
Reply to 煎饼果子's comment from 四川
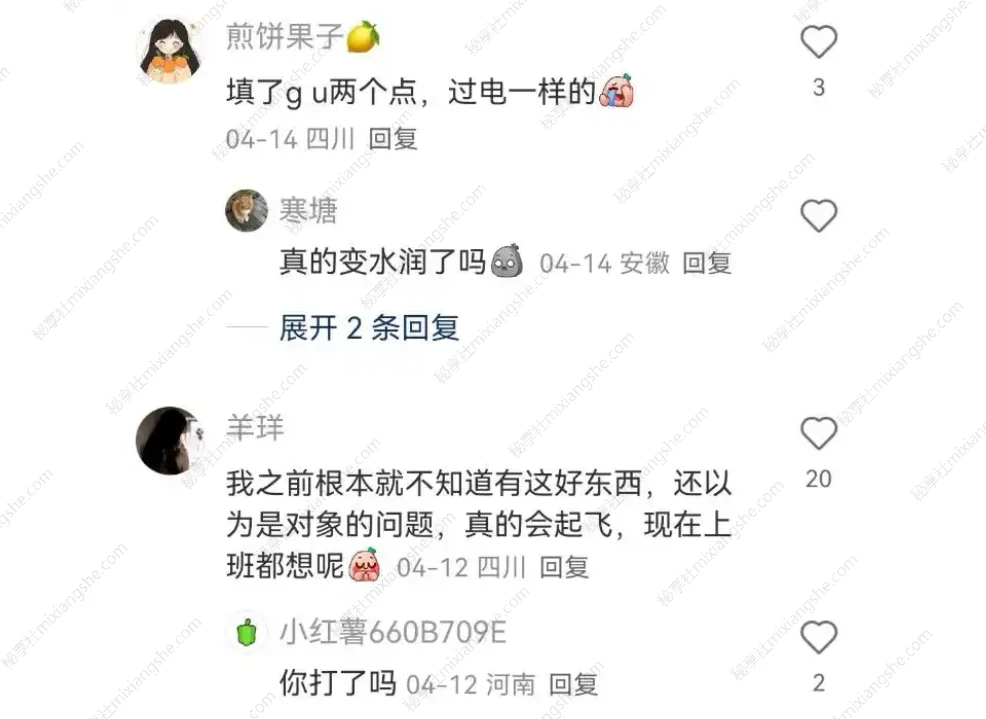(392, 139)
